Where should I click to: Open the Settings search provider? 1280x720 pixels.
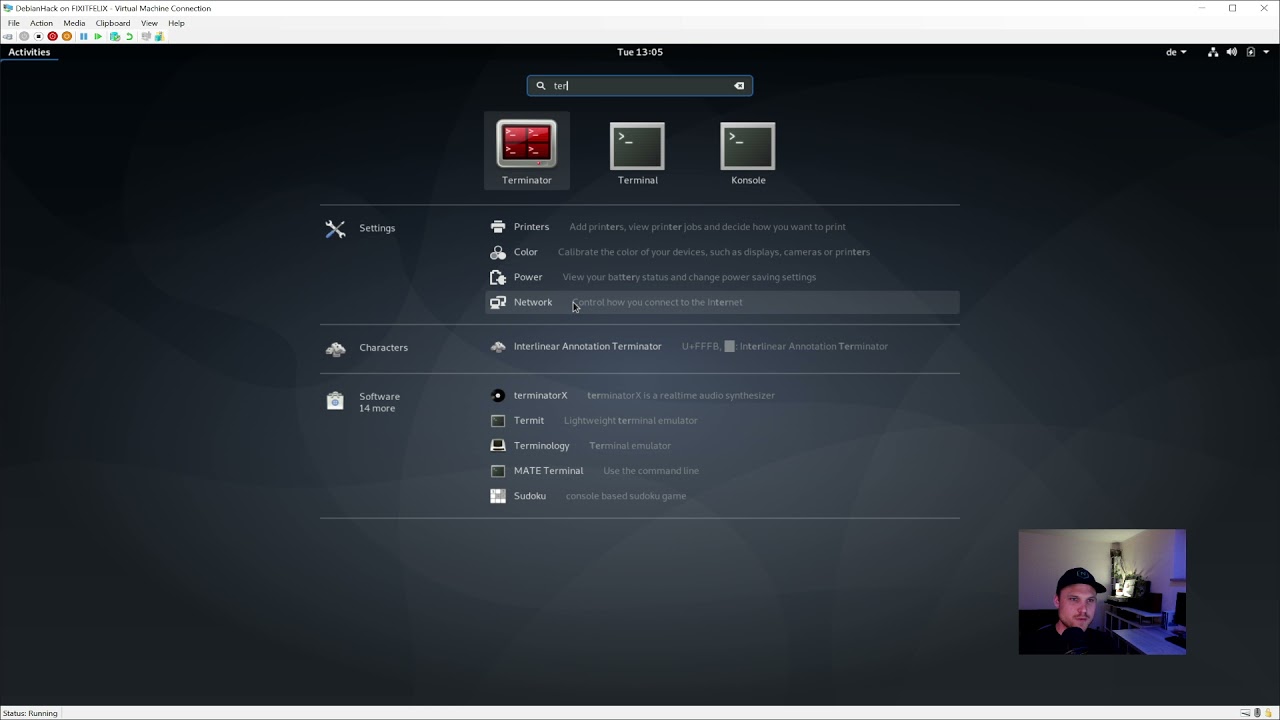pyautogui.click(x=361, y=228)
